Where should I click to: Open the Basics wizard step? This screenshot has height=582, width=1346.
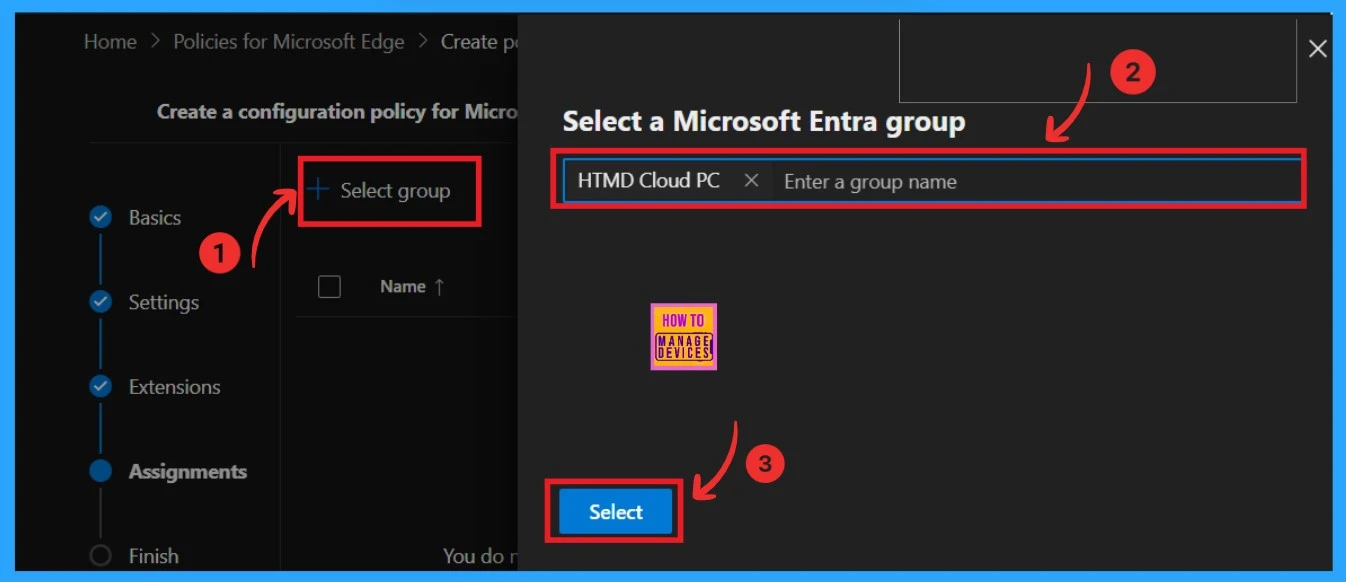(155, 218)
